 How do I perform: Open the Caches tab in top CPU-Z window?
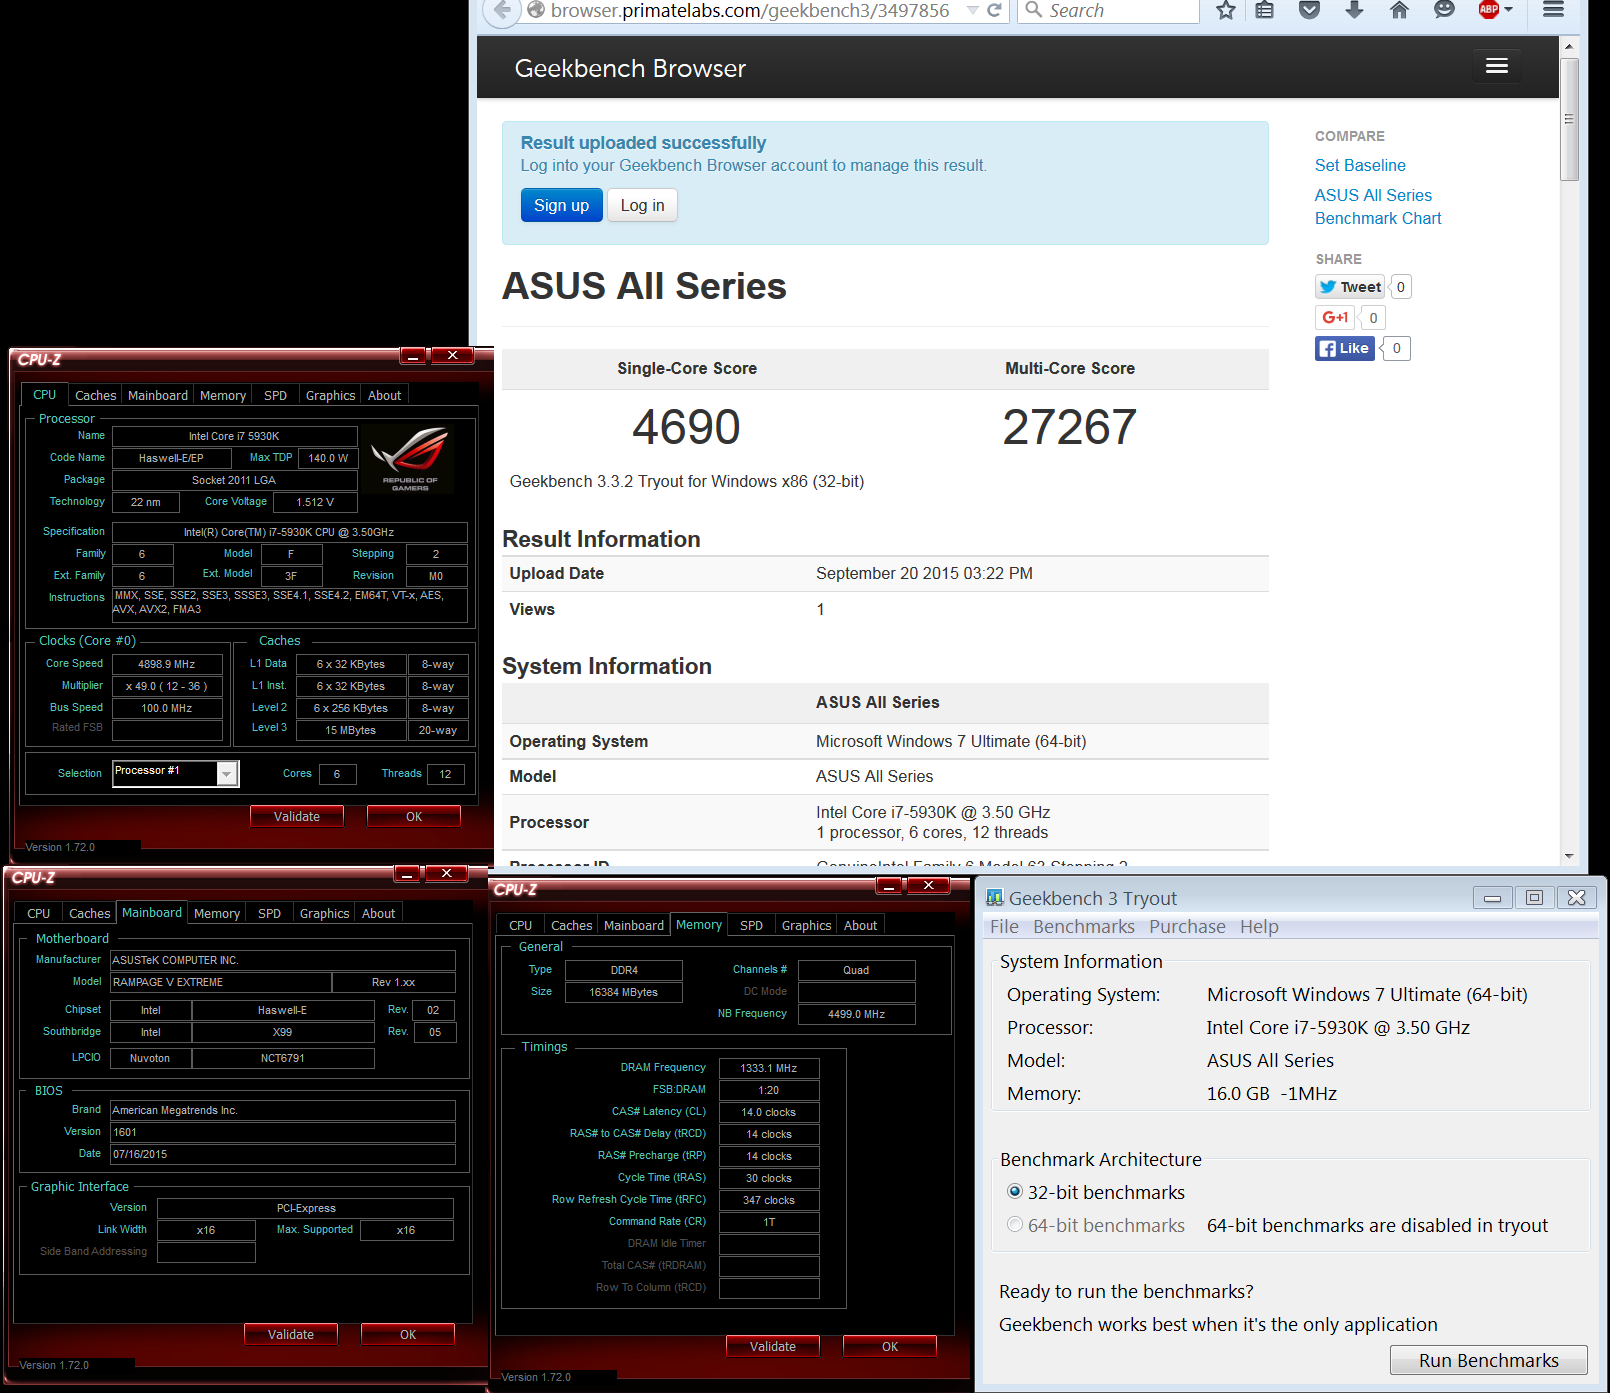click(95, 395)
